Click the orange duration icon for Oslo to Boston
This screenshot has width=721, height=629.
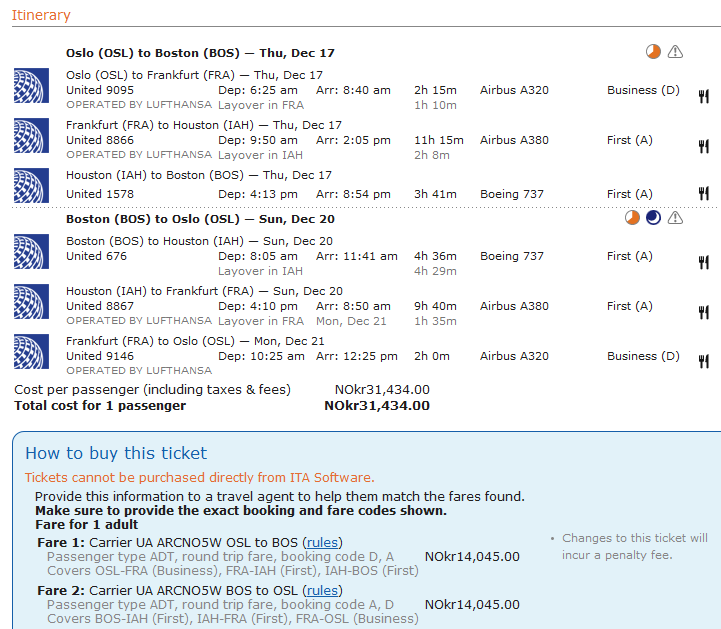[653, 52]
